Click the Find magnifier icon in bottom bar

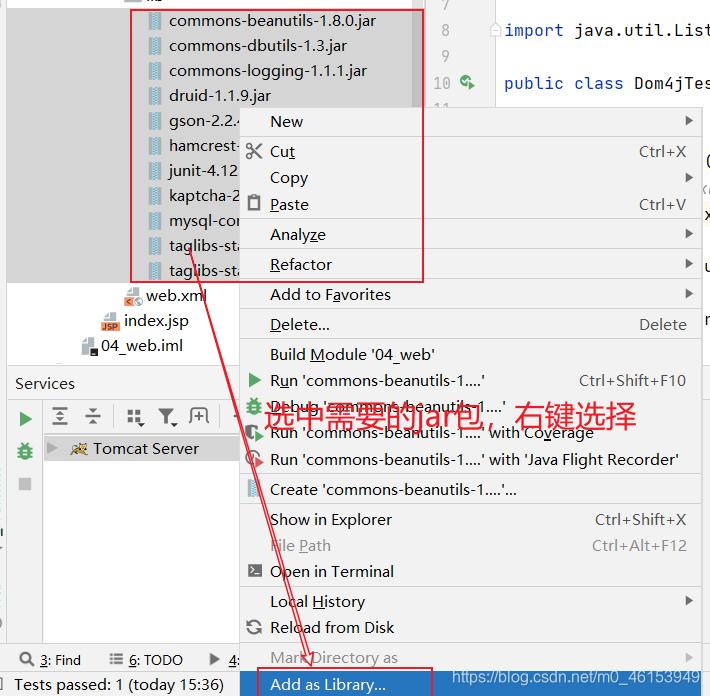point(27,659)
